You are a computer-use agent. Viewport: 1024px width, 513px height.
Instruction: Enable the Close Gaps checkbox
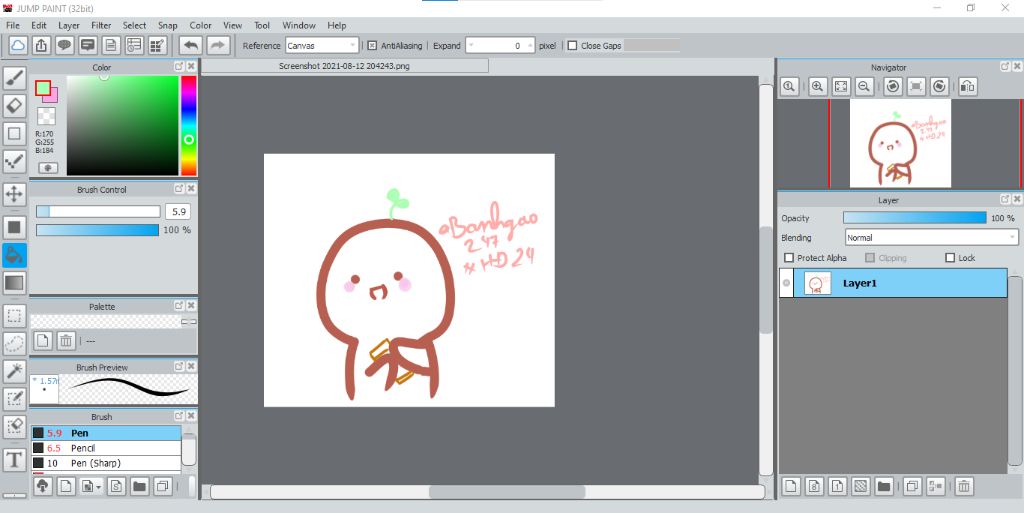coord(572,46)
